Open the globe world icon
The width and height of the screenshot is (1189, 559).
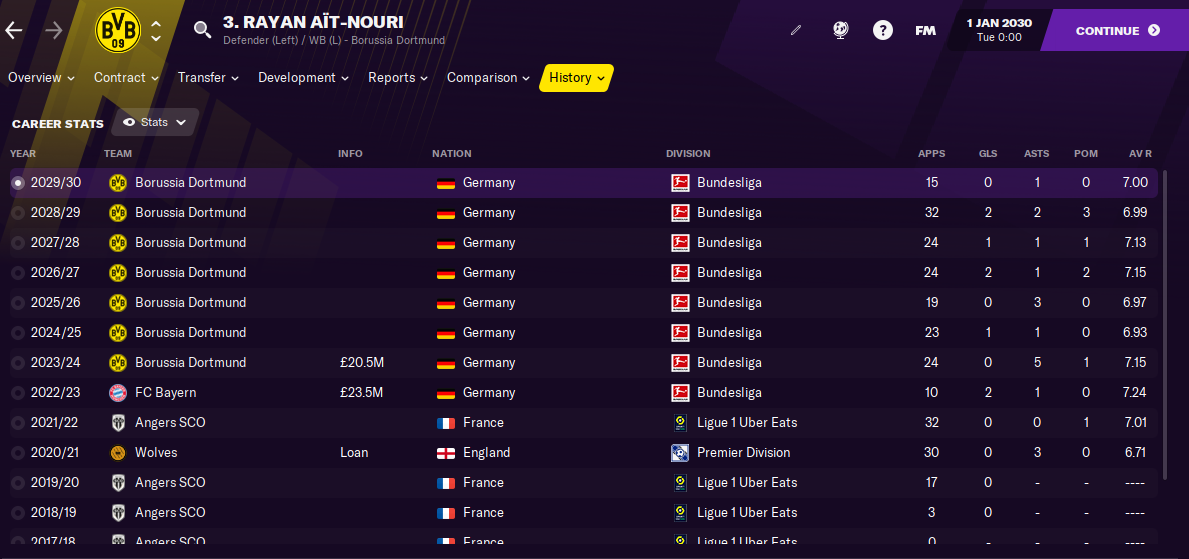click(840, 30)
